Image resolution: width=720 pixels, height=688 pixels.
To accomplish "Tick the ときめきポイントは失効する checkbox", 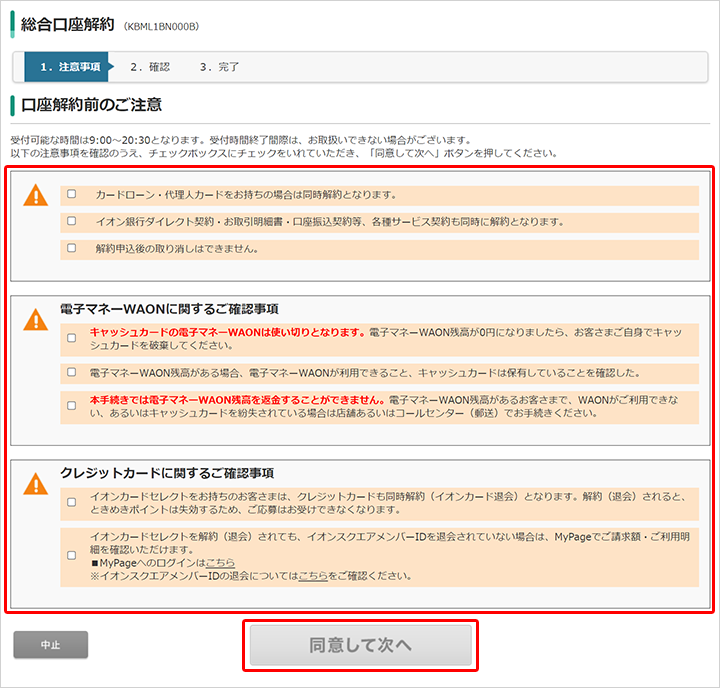I will coord(72,502).
